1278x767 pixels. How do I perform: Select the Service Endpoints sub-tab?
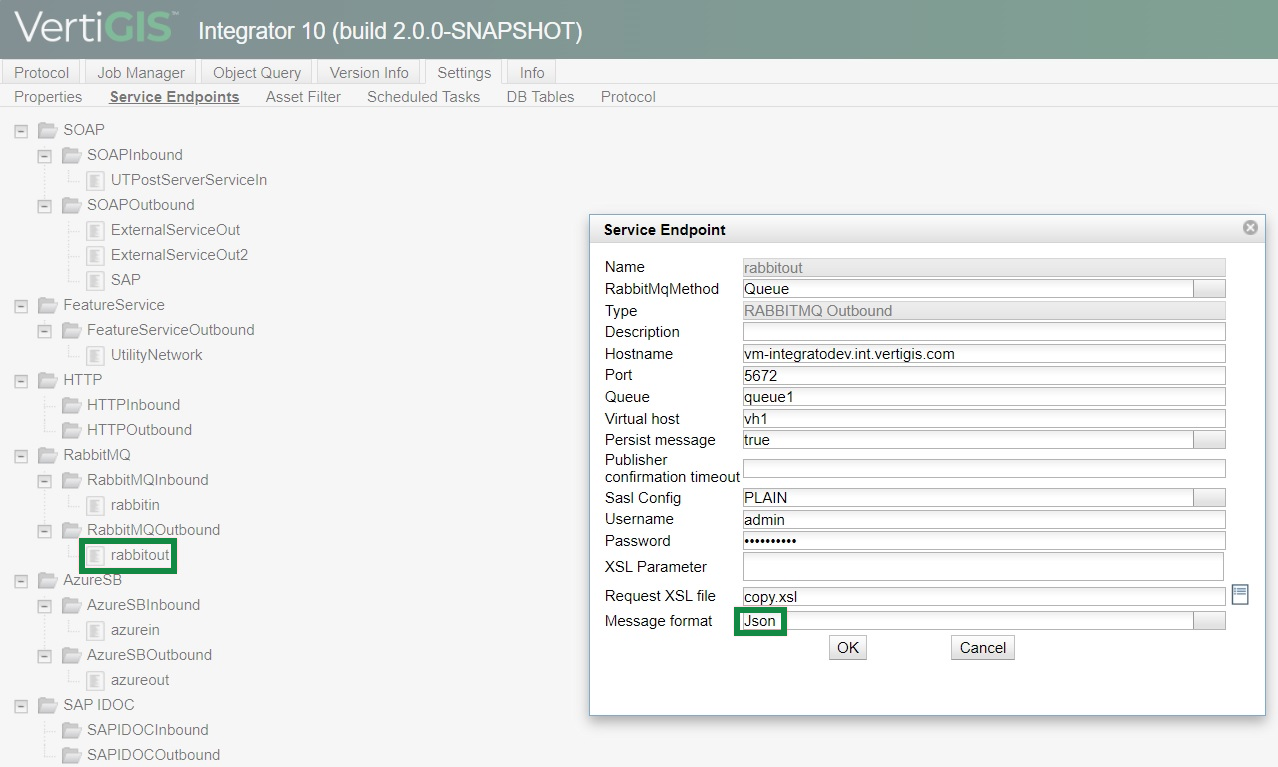pos(174,97)
